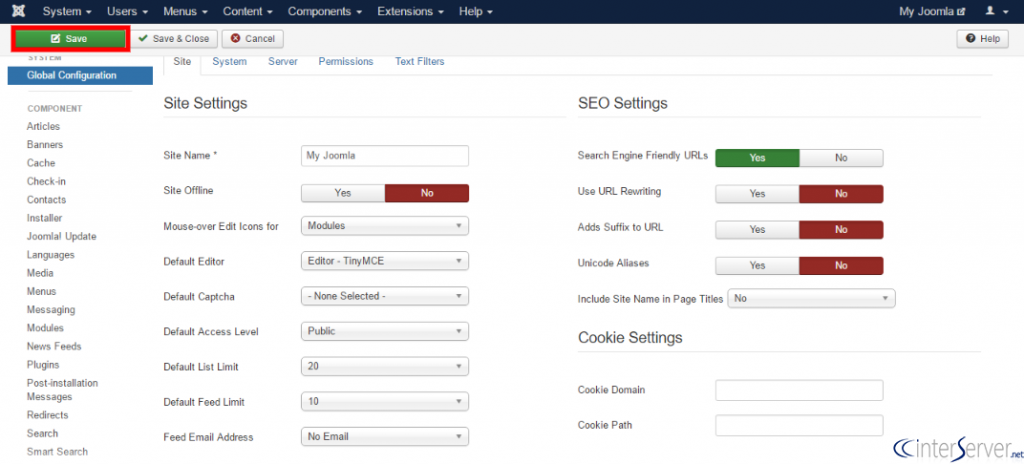Image resolution: width=1024 pixels, height=464 pixels.
Task: Set Adds Suffix to URL to Yes
Action: coord(758,230)
